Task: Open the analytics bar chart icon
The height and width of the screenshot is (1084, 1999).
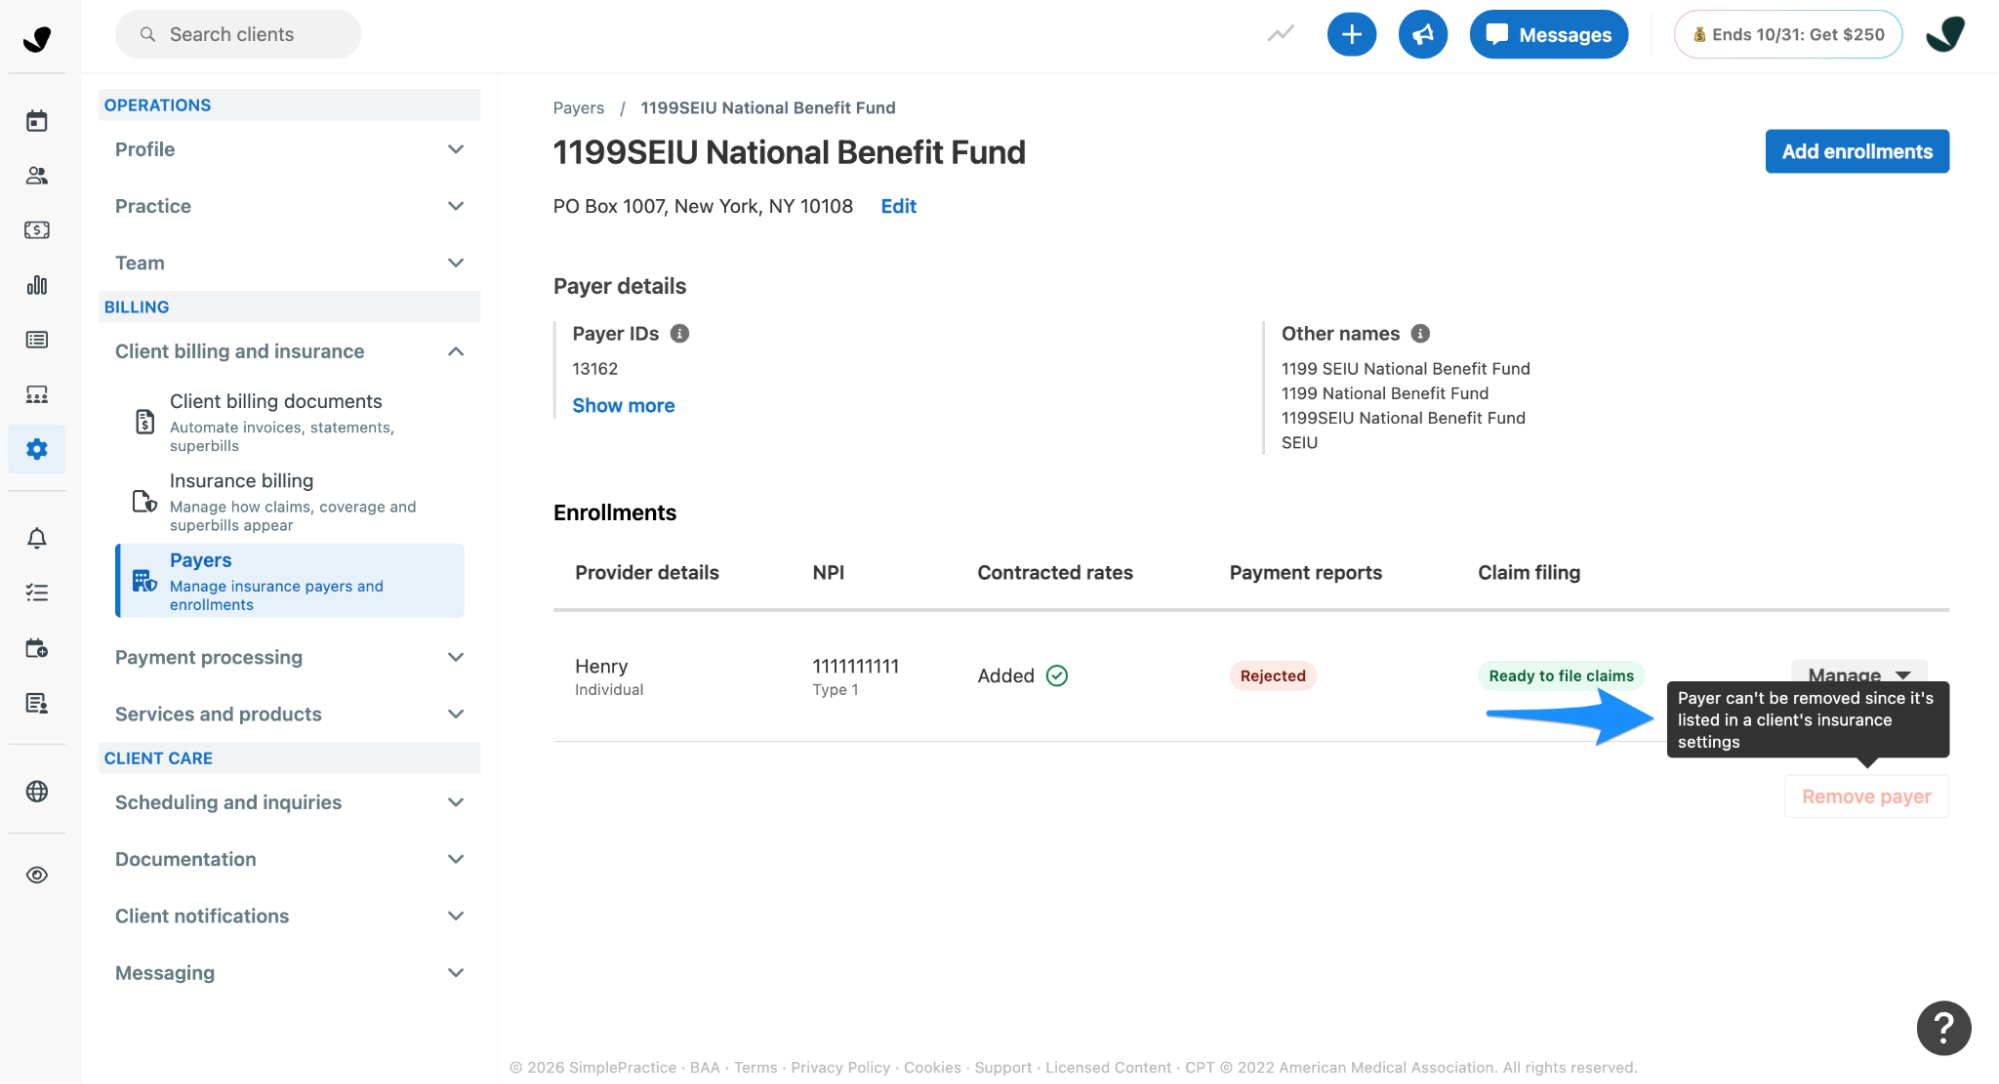Action: click(37, 285)
